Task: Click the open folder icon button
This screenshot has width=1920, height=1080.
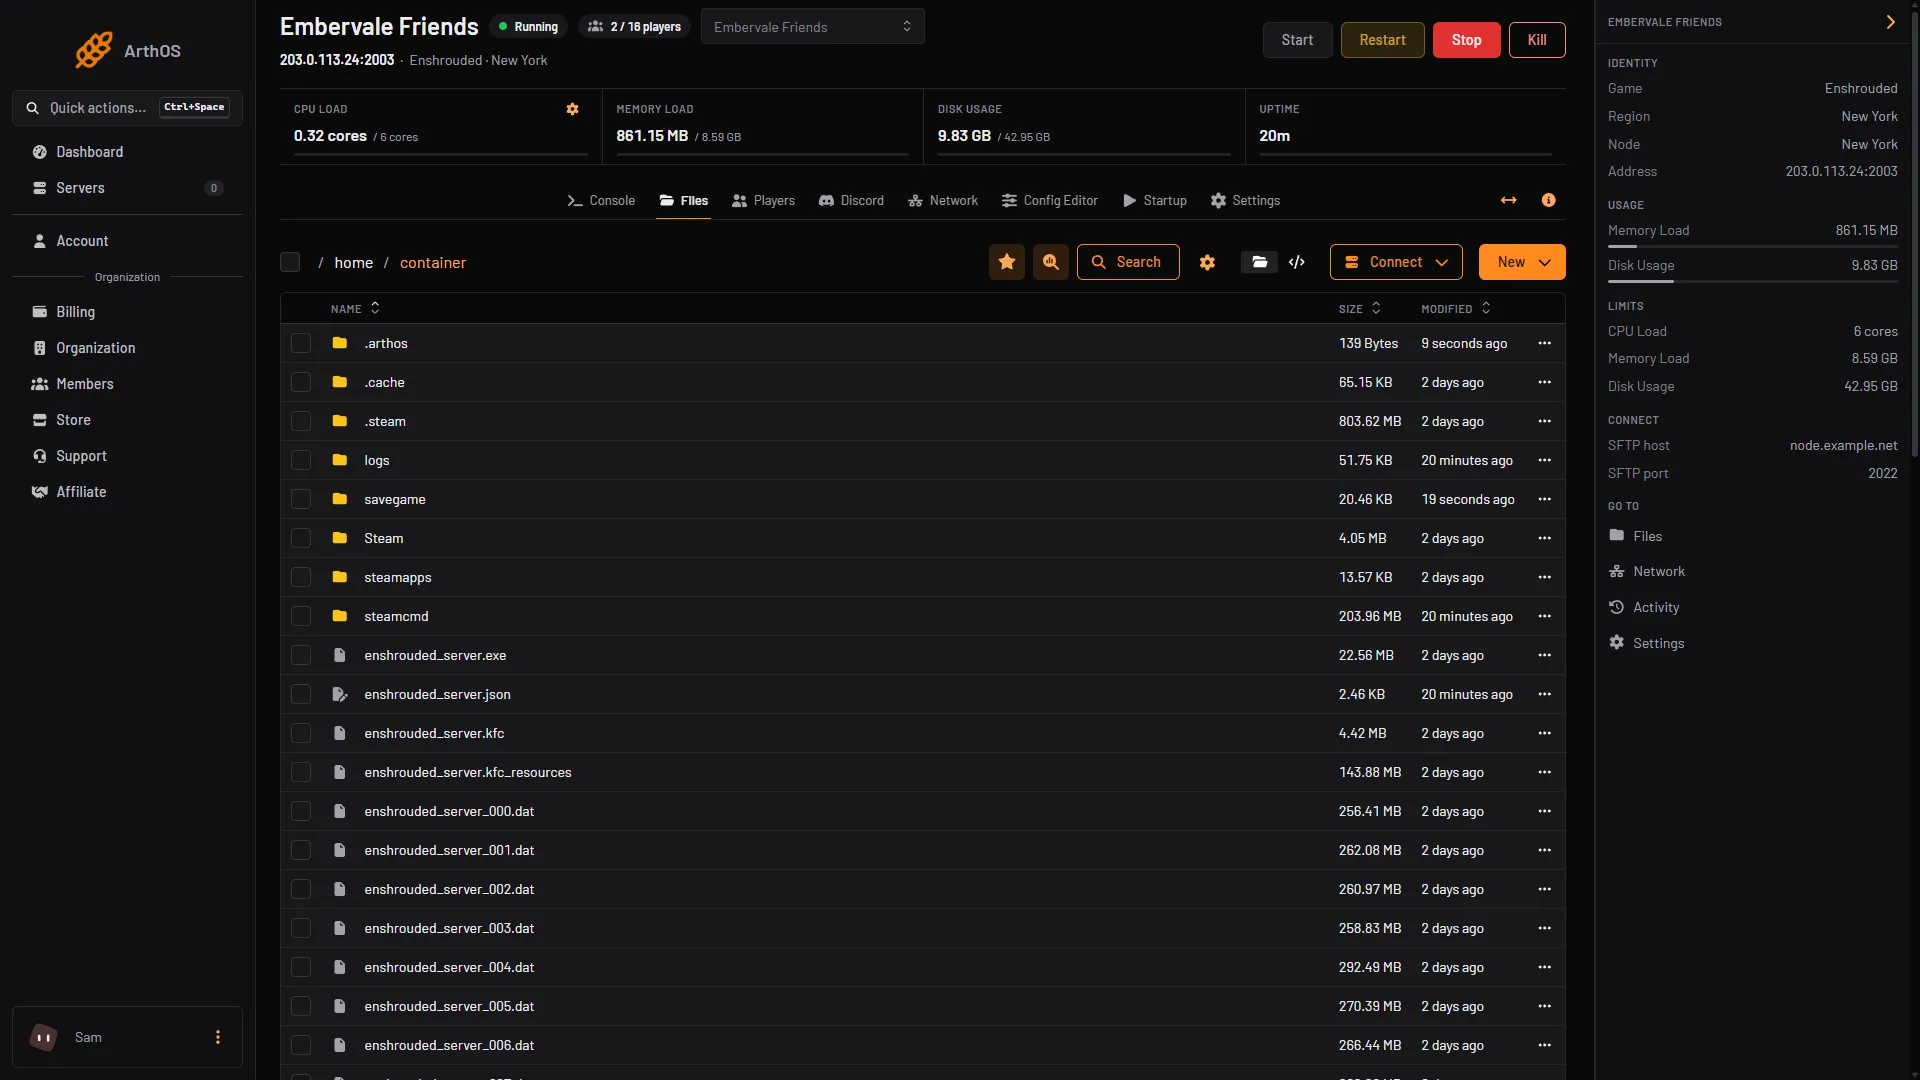Action: pos(1259,262)
